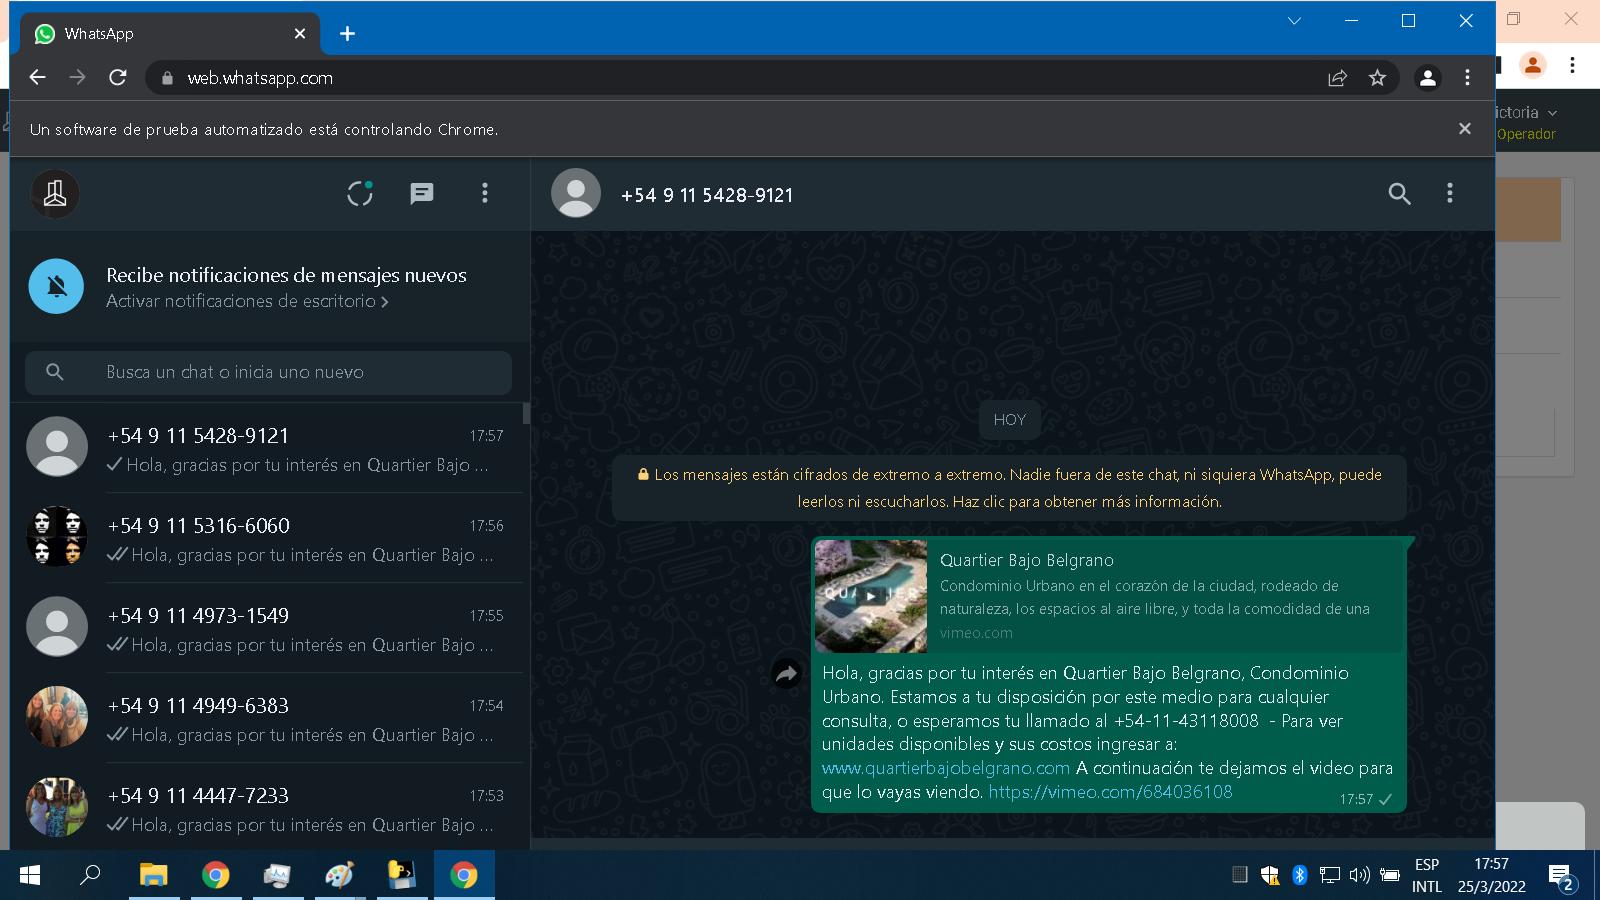Screen dimensions: 1600x900
Task: Open Chrome profile icon
Action: click(1428, 78)
